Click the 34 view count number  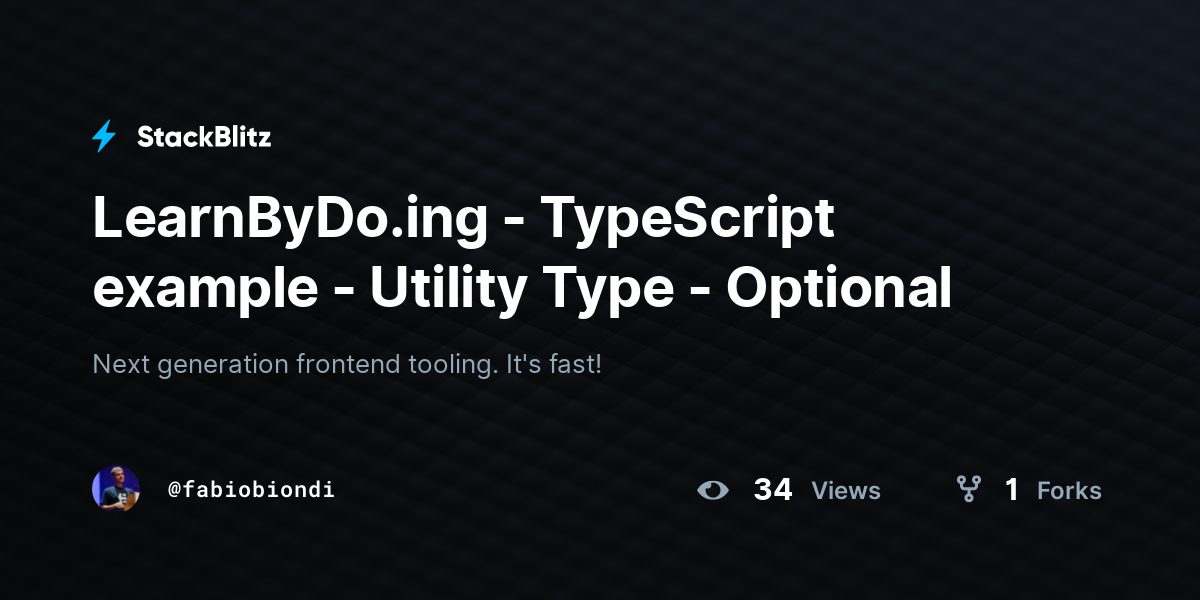click(x=773, y=490)
